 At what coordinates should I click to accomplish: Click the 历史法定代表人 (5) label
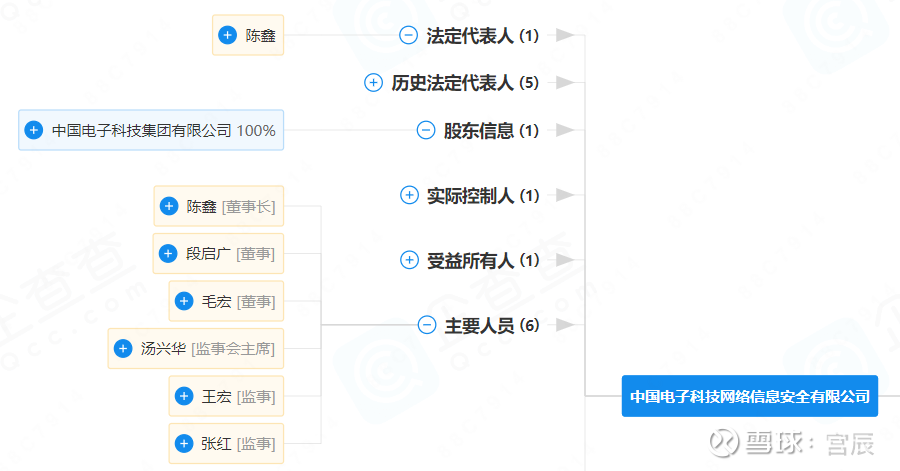(x=465, y=83)
